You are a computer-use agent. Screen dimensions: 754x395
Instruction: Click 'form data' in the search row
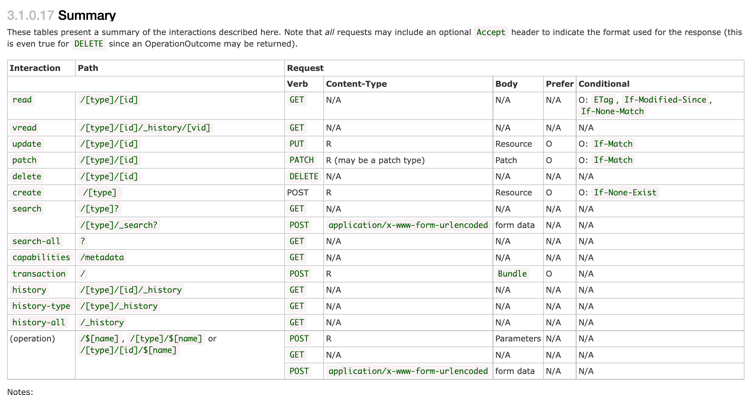click(x=515, y=225)
